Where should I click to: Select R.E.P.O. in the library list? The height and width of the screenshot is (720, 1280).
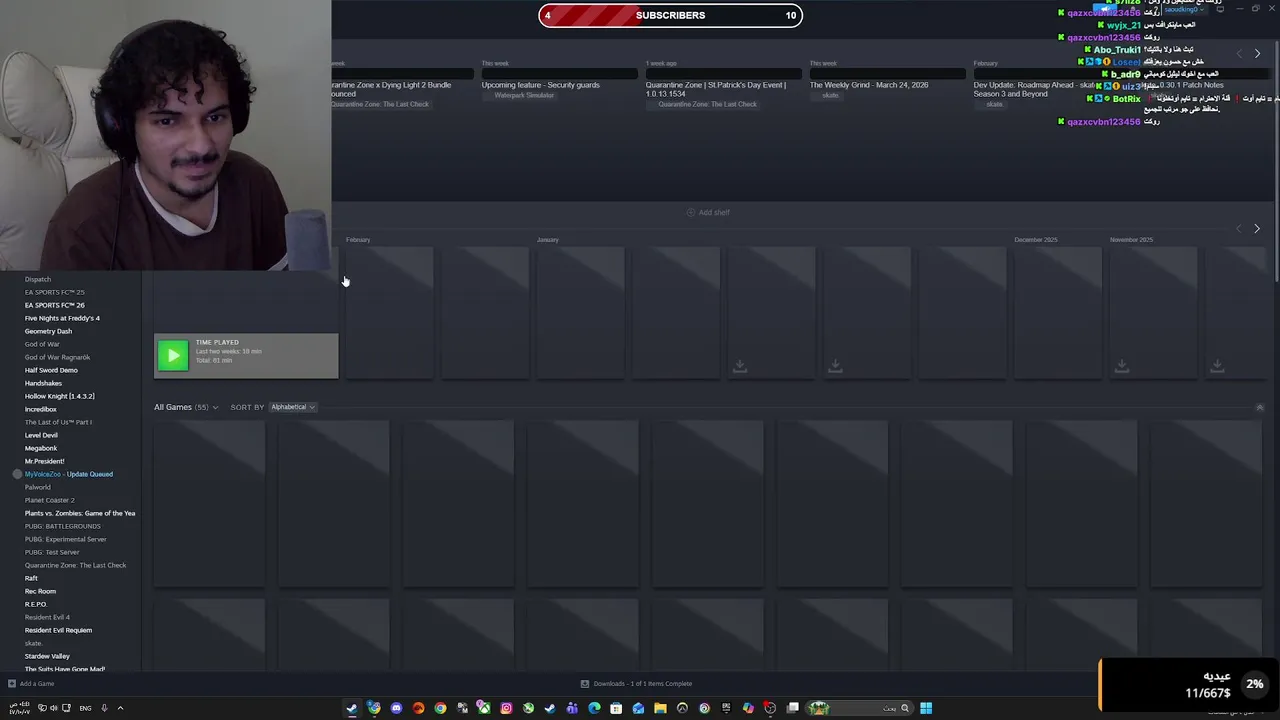(x=36, y=604)
